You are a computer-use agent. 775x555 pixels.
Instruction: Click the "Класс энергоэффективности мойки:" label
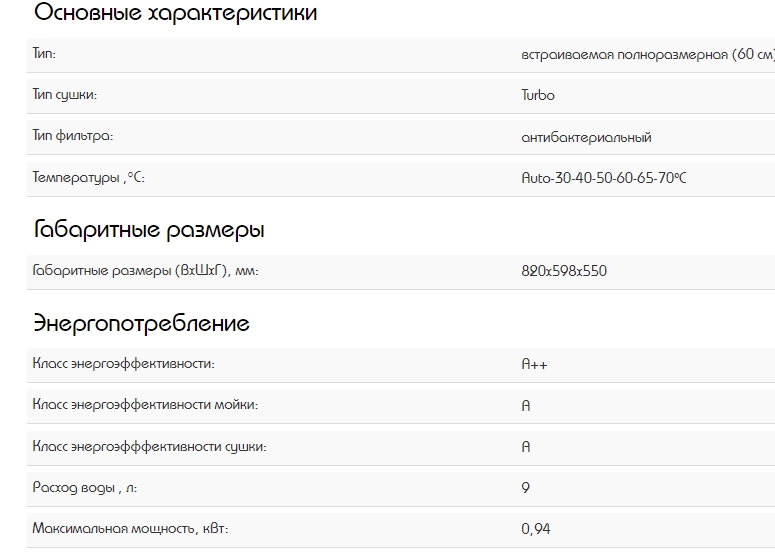[145, 405]
